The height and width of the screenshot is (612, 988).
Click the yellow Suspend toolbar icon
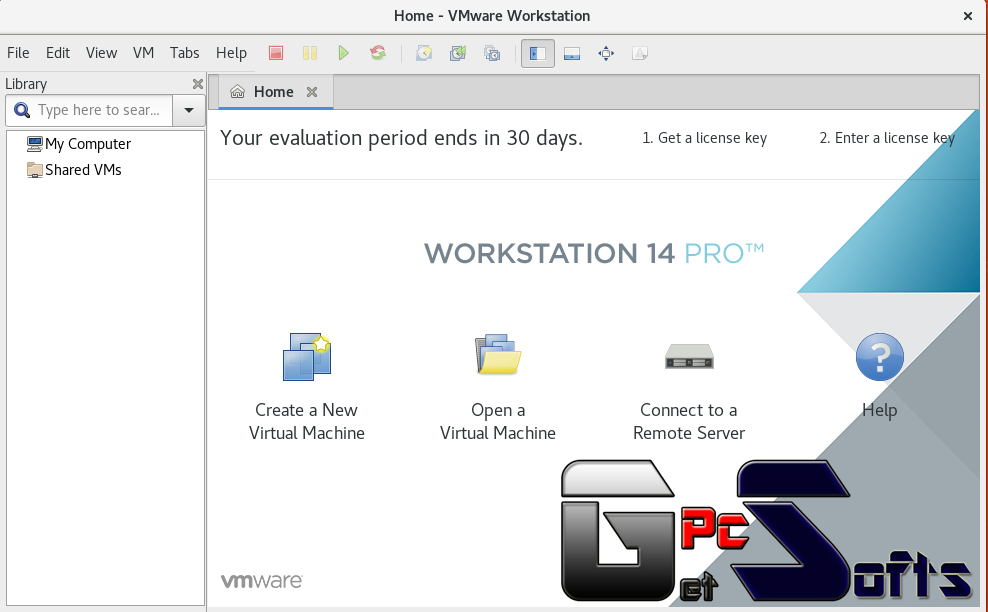pyautogui.click(x=310, y=53)
